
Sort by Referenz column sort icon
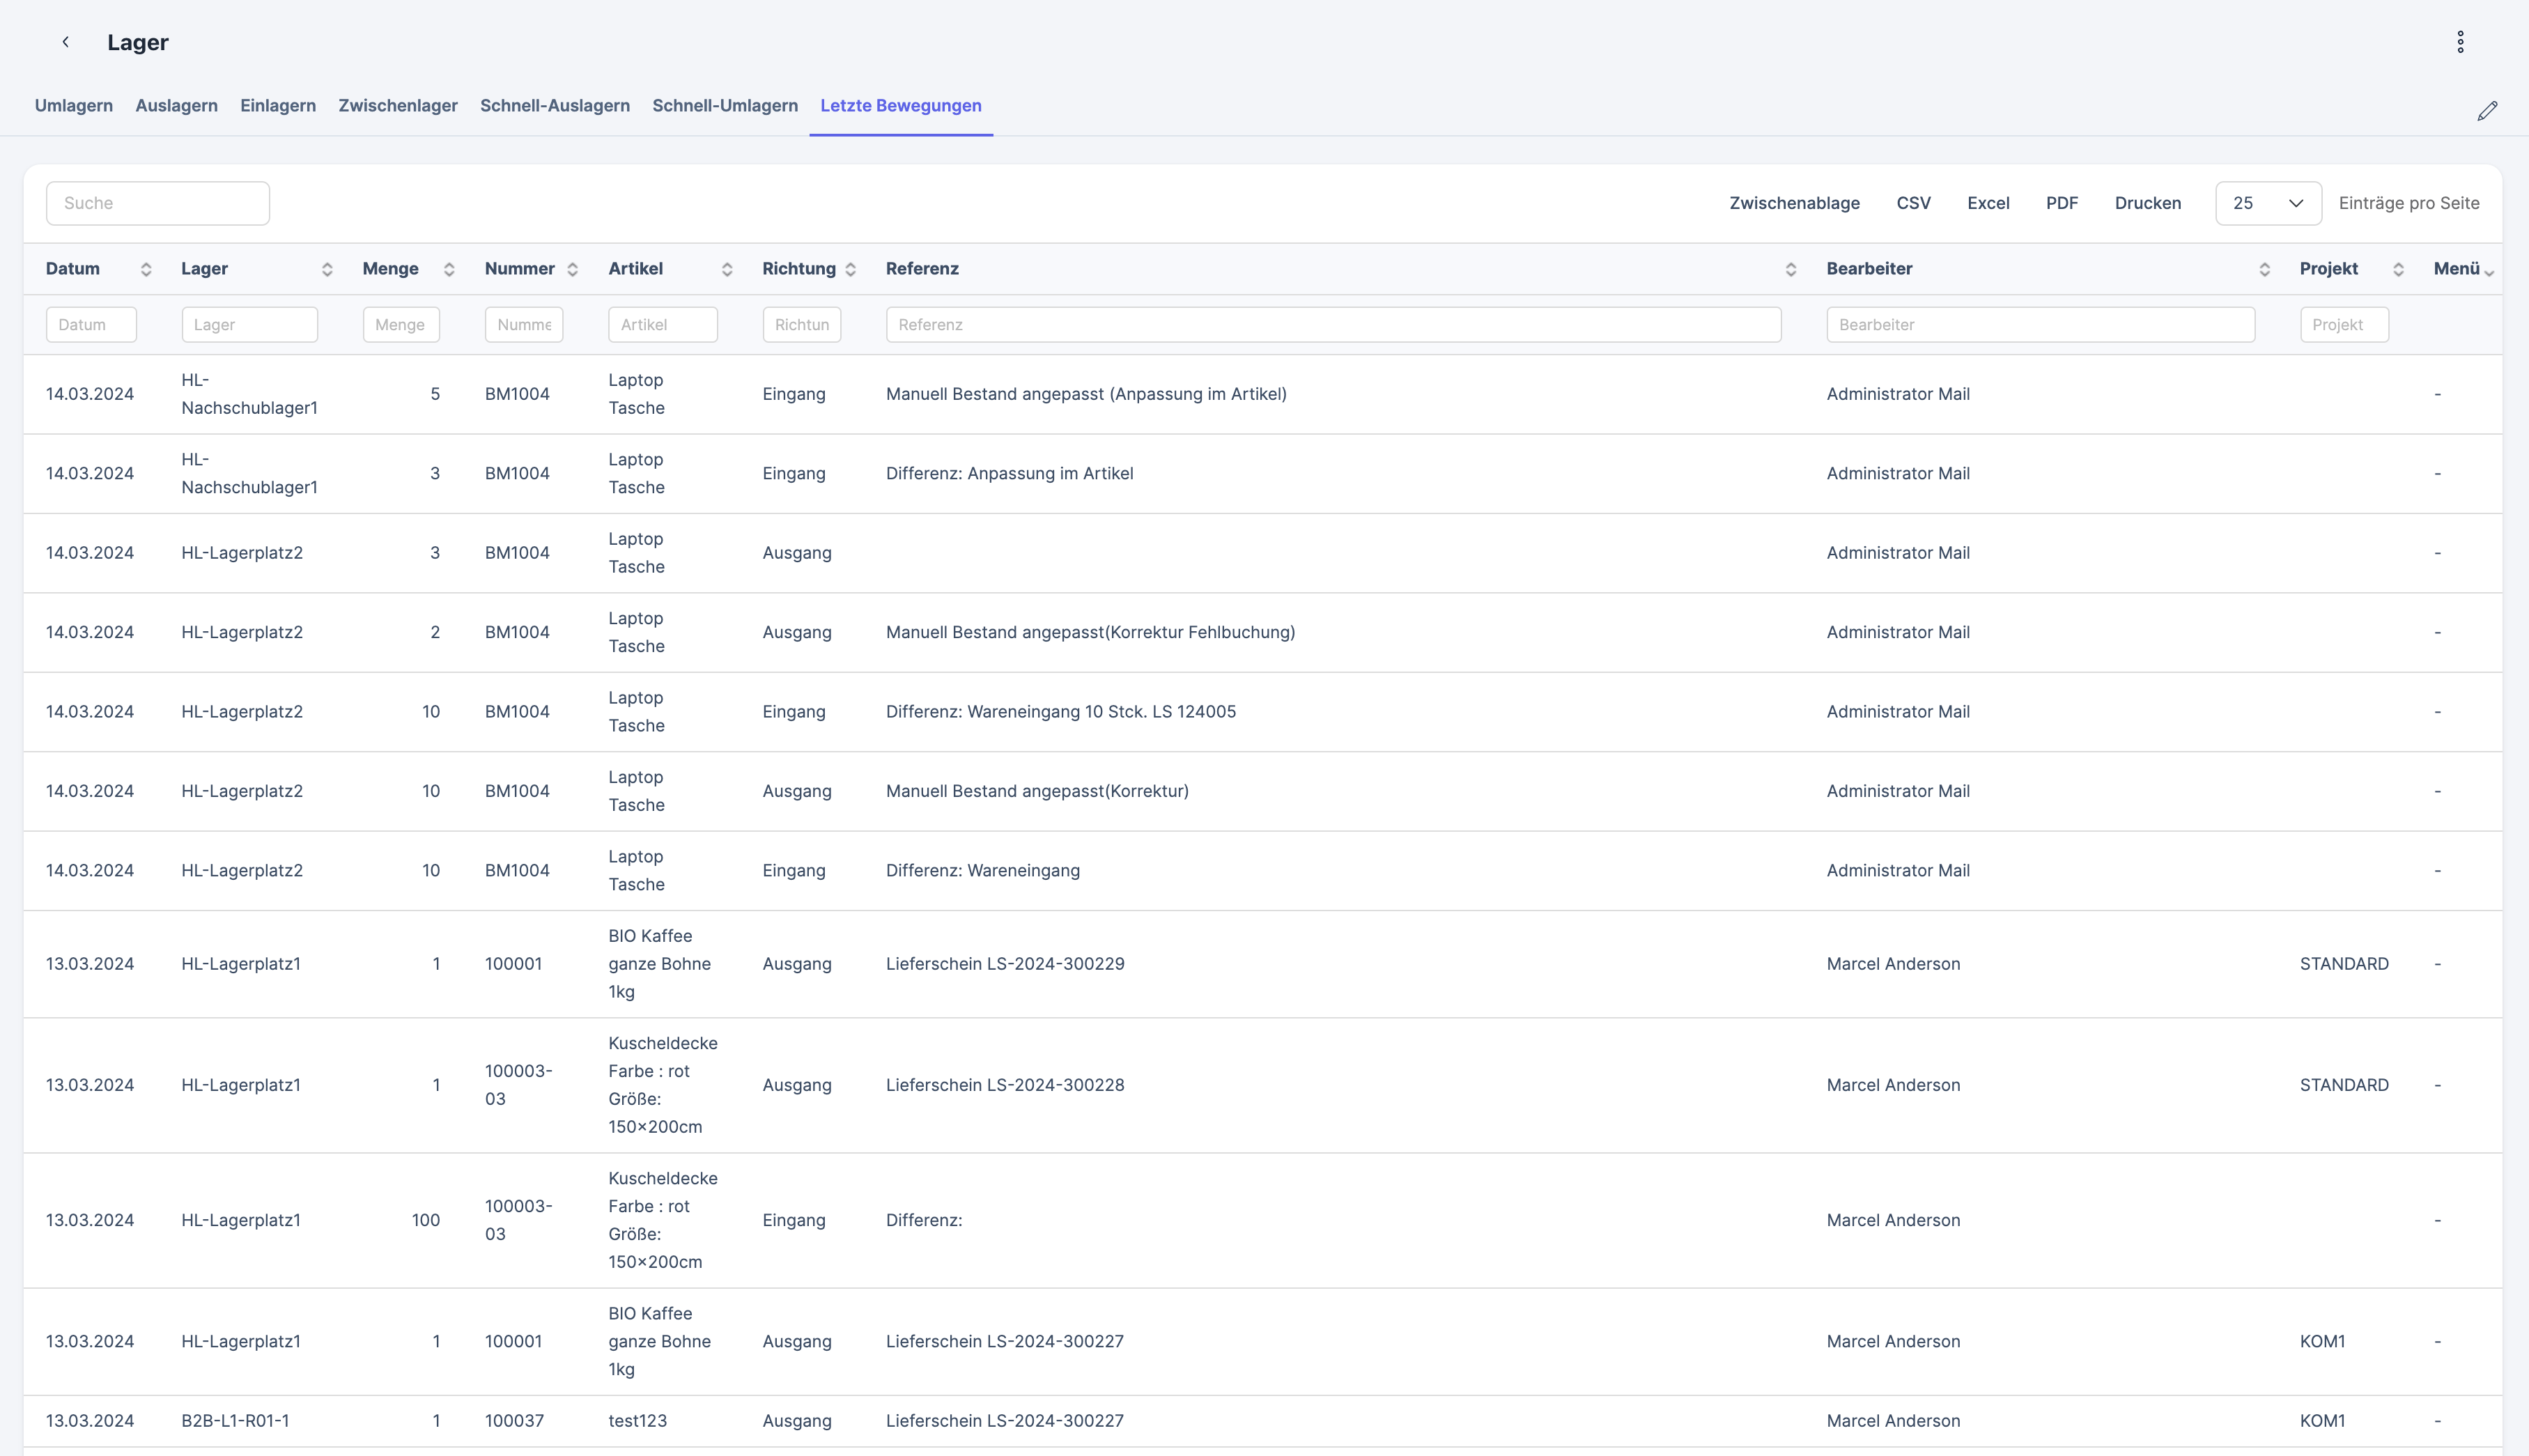pyautogui.click(x=1791, y=269)
